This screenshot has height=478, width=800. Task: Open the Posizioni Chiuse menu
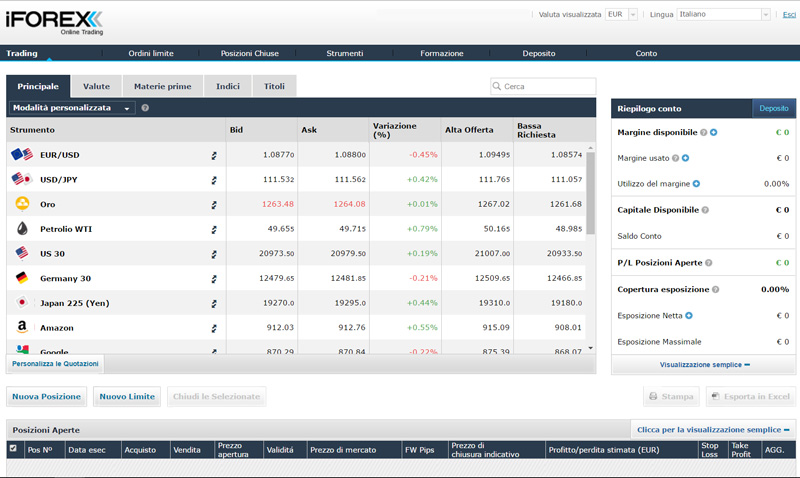click(249, 53)
